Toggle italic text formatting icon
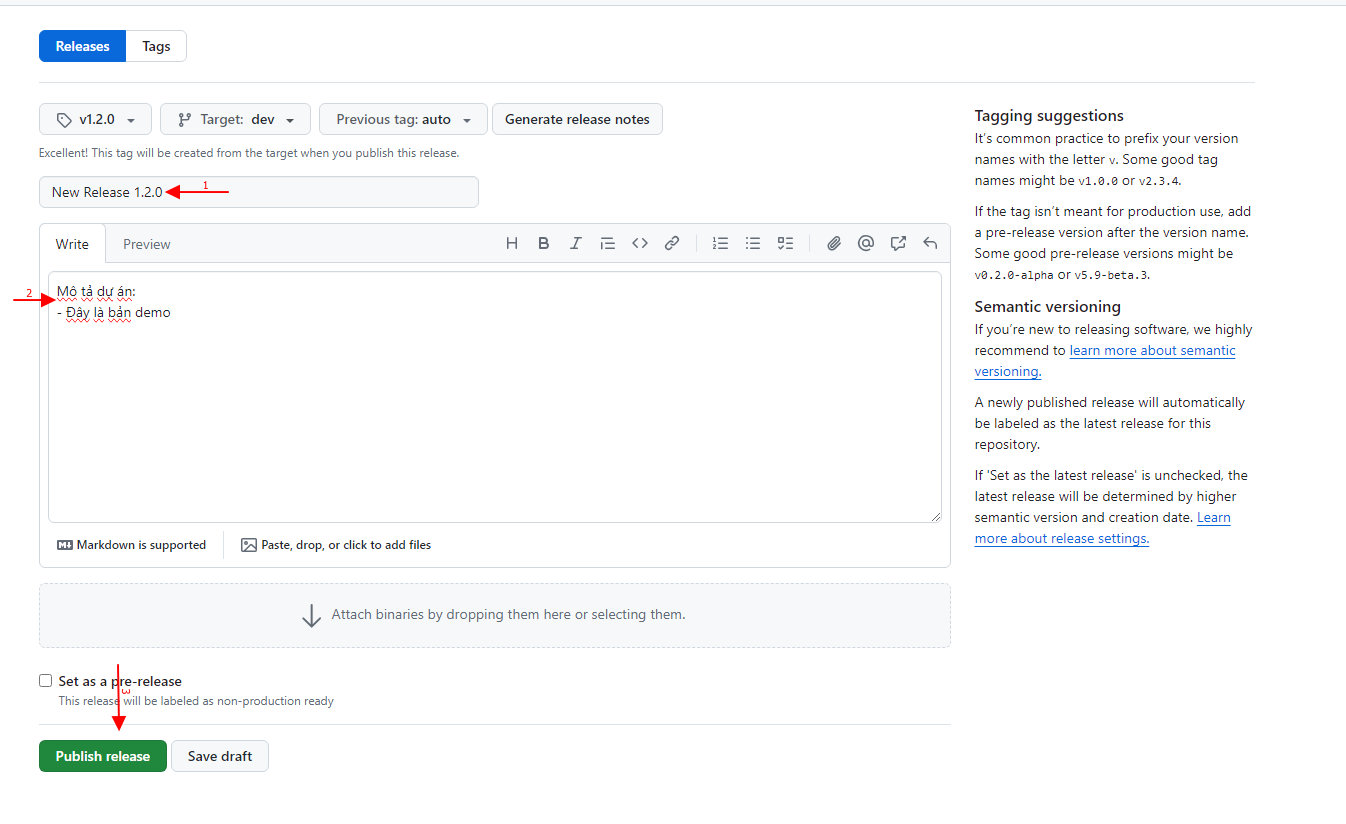The image size is (1346, 824). [x=576, y=243]
